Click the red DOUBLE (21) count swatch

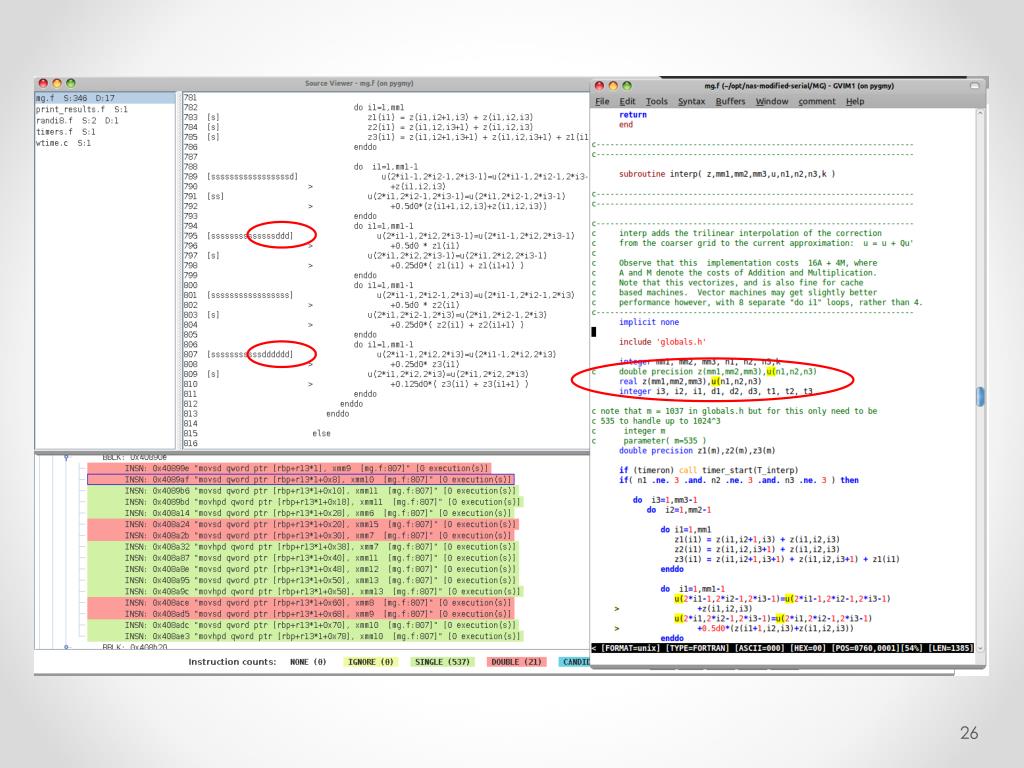pos(516,662)
